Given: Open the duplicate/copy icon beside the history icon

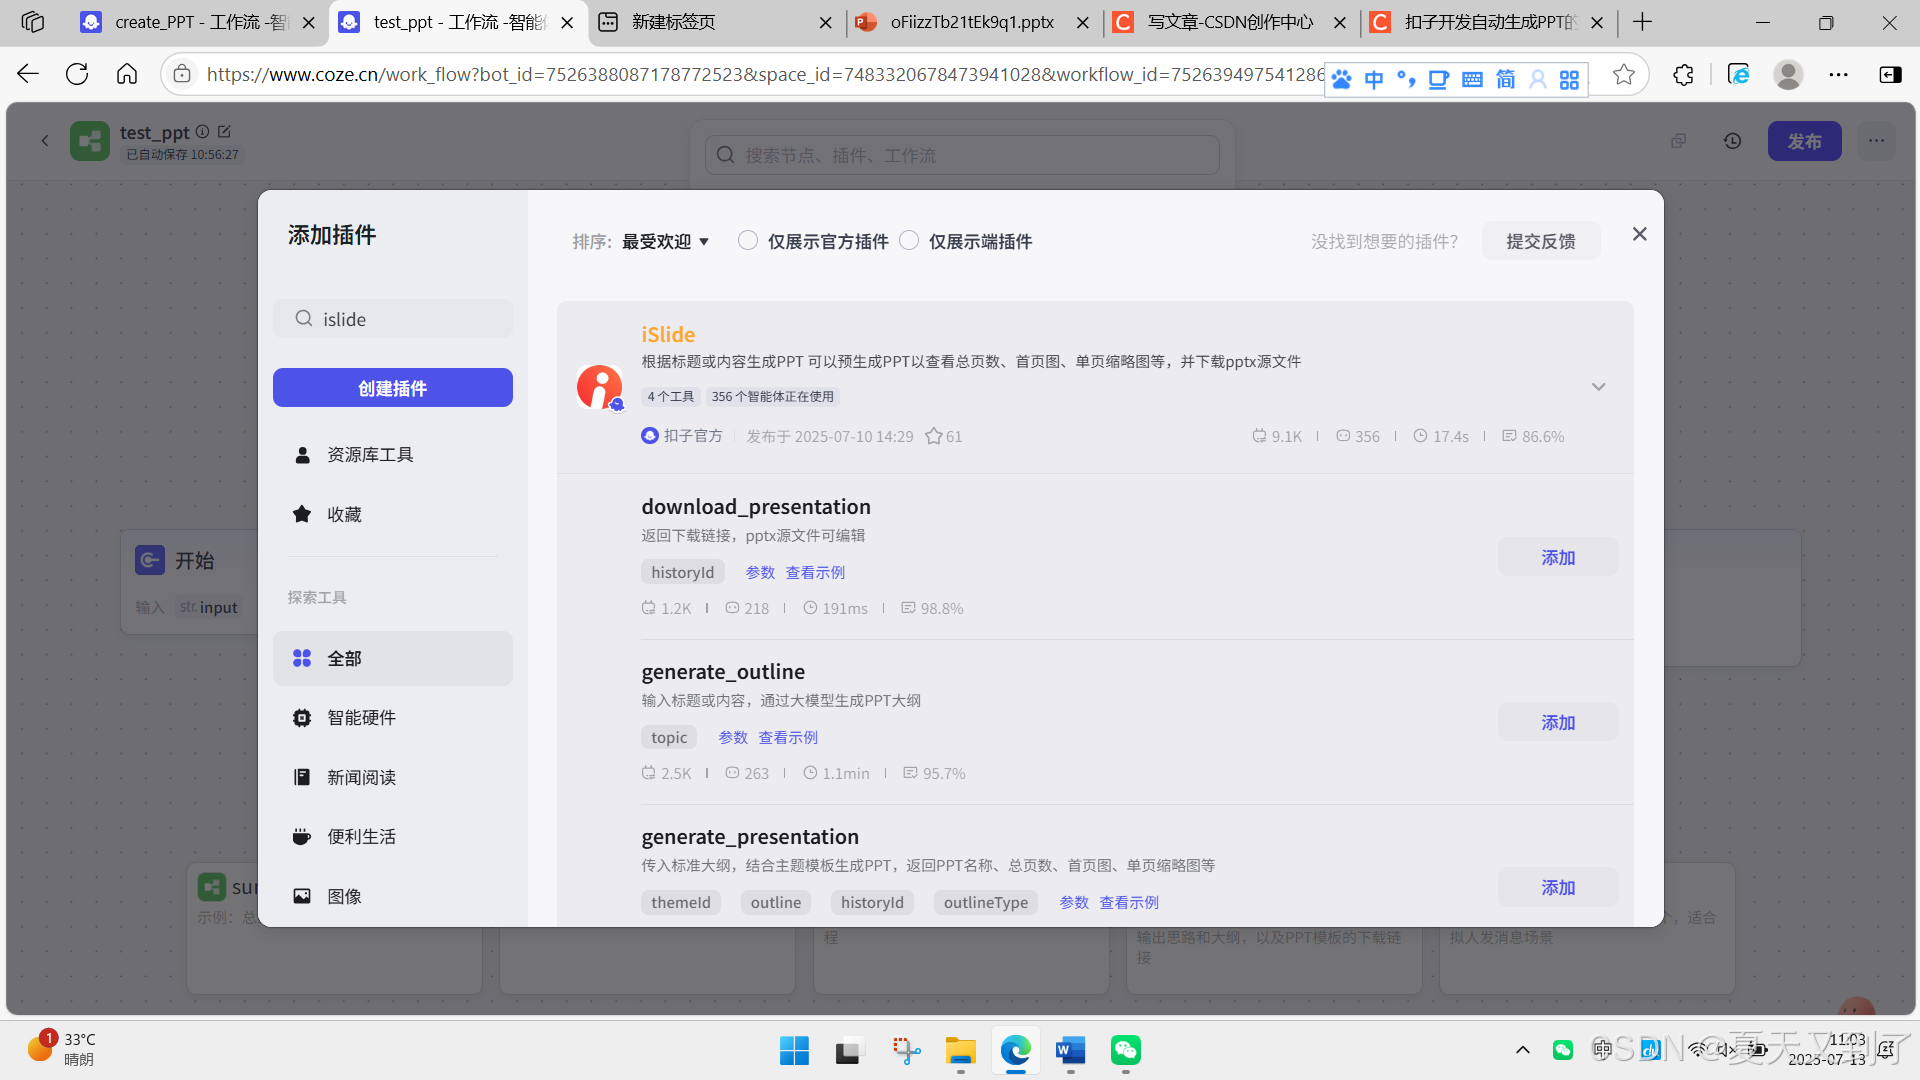Looking at the screenshot, I should click(x=1679, y=141).
